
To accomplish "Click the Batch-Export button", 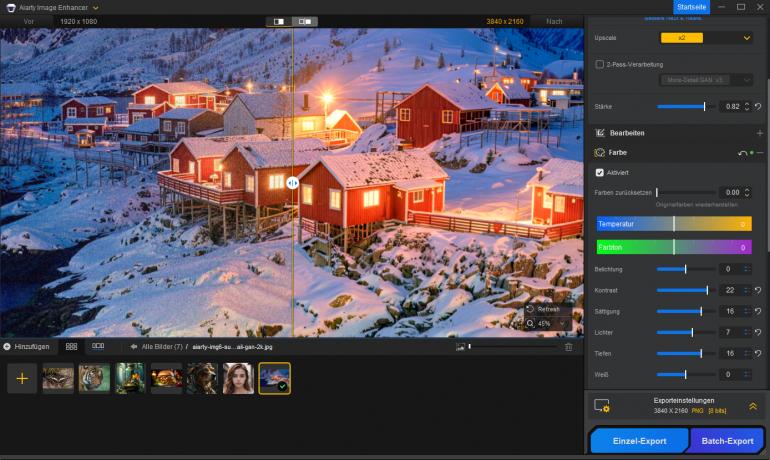I will point(727,441).
